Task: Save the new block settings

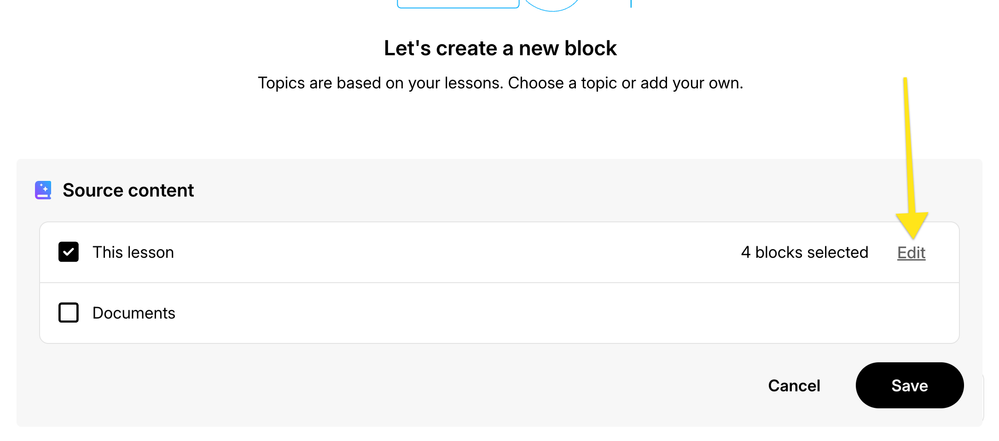Action: tap(909, 386)
